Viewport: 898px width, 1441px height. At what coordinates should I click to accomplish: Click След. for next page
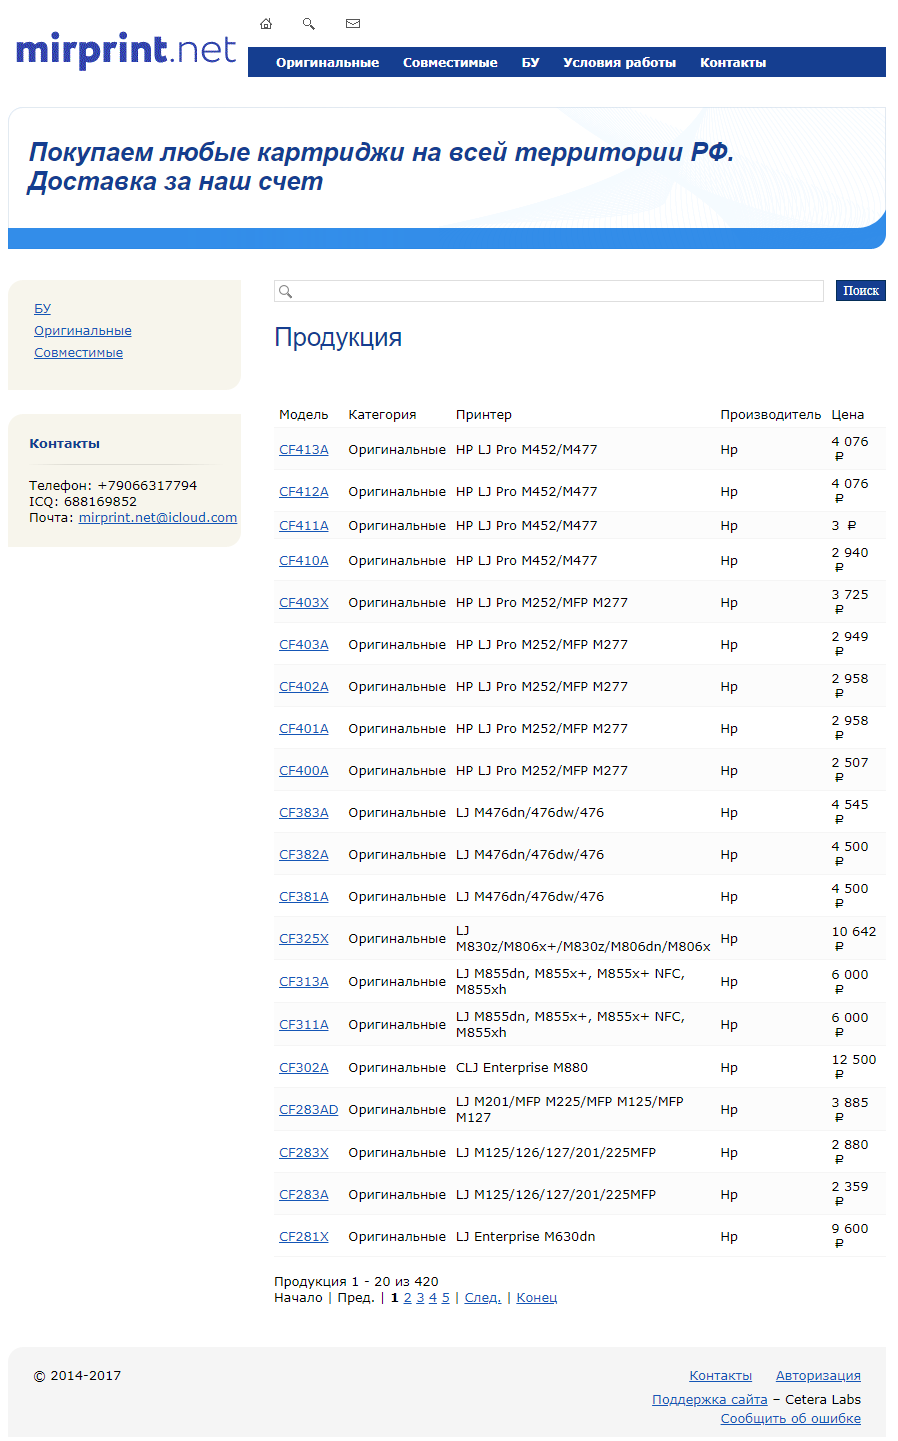(482, 1298)
